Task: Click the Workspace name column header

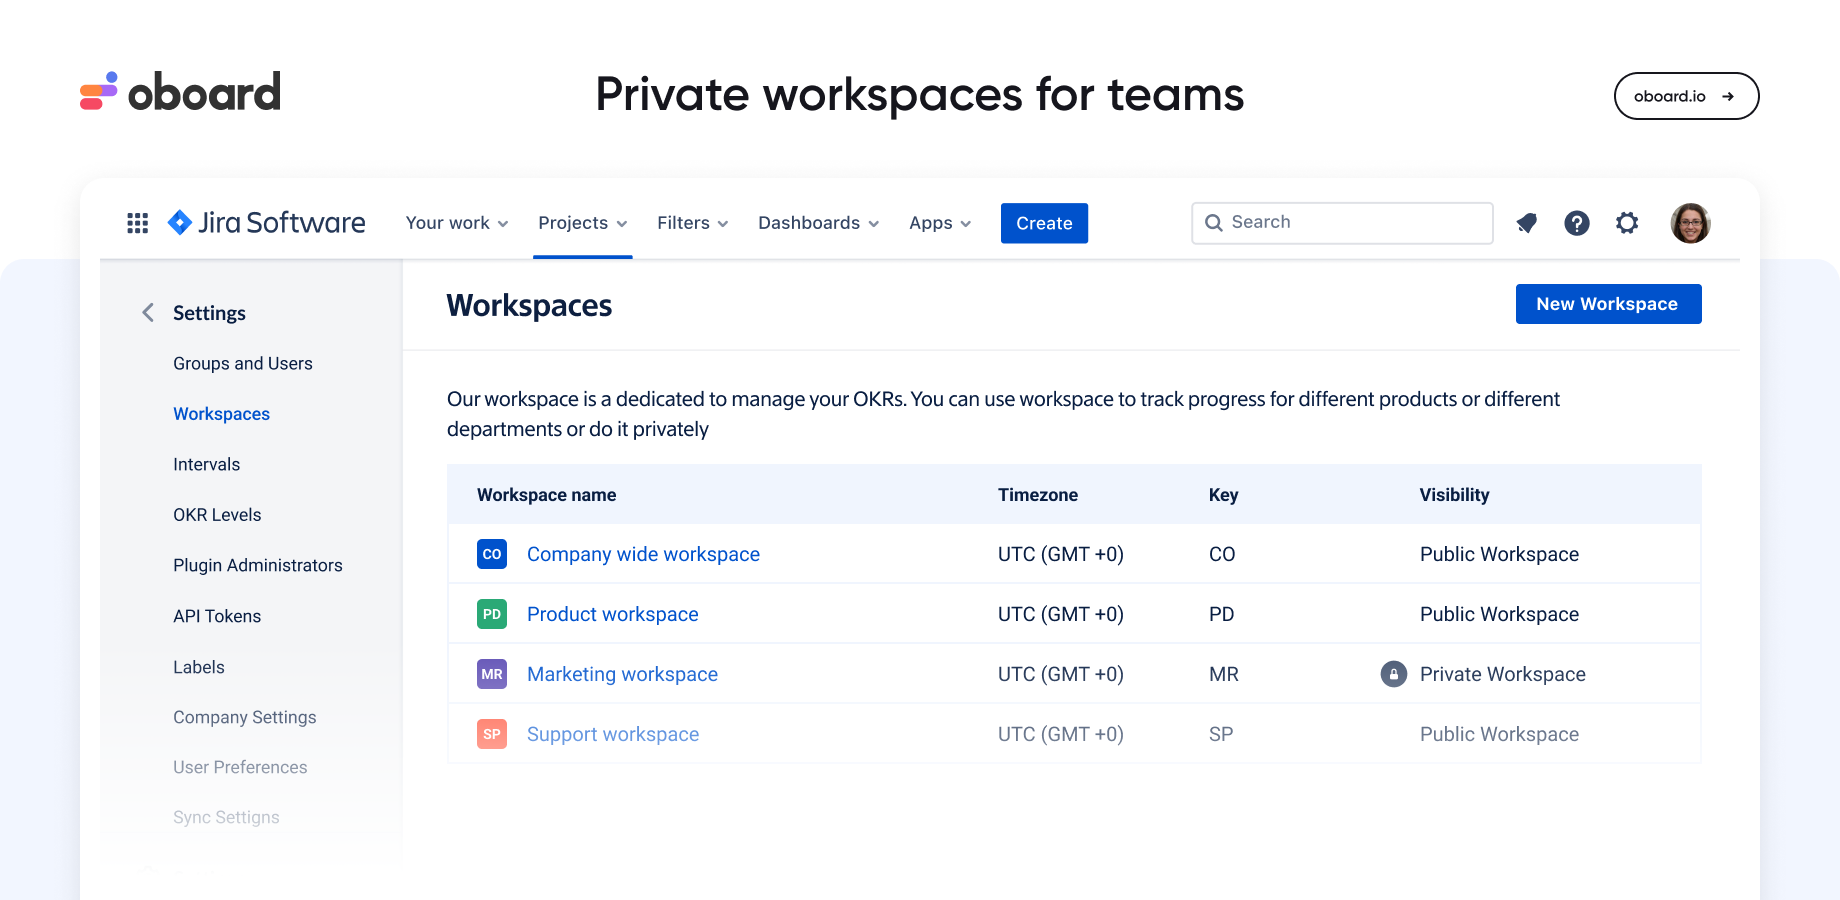Action: 546,495
